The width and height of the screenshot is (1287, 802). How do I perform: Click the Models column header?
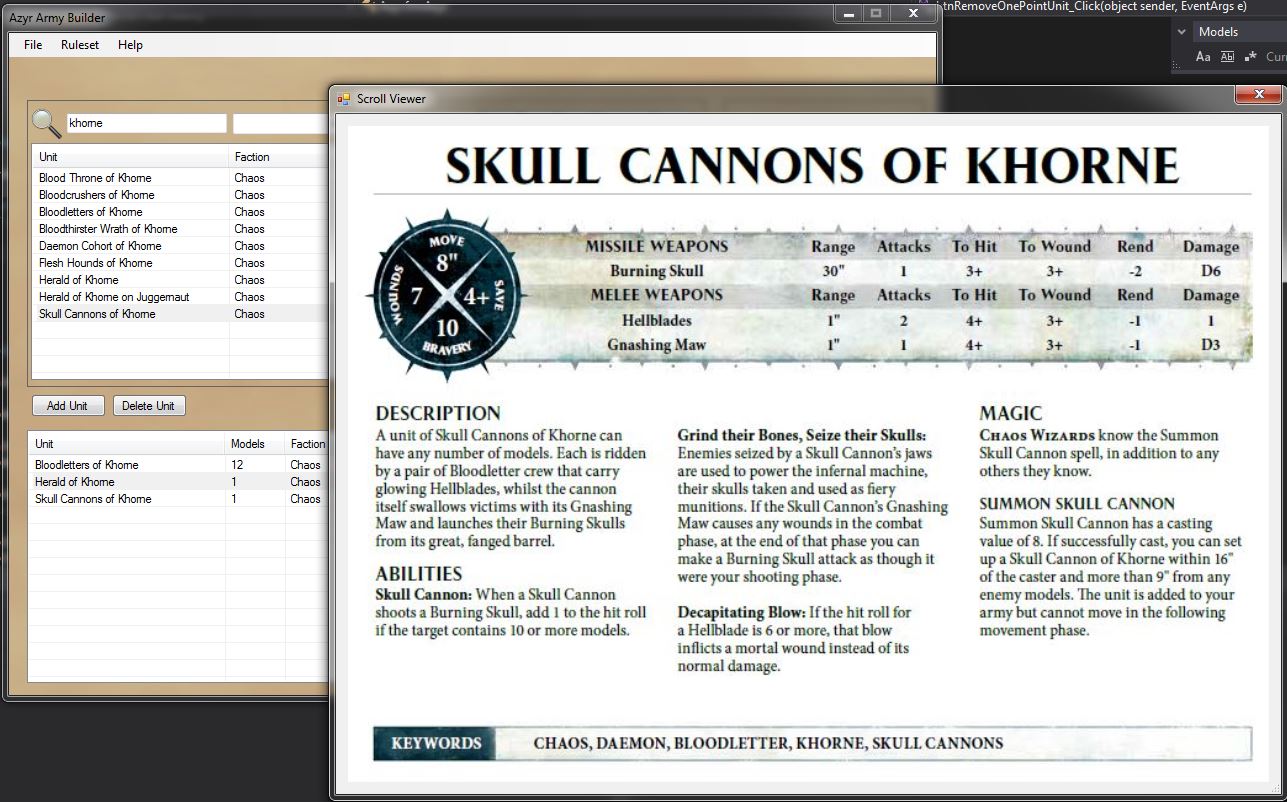[x=255, y=444]
